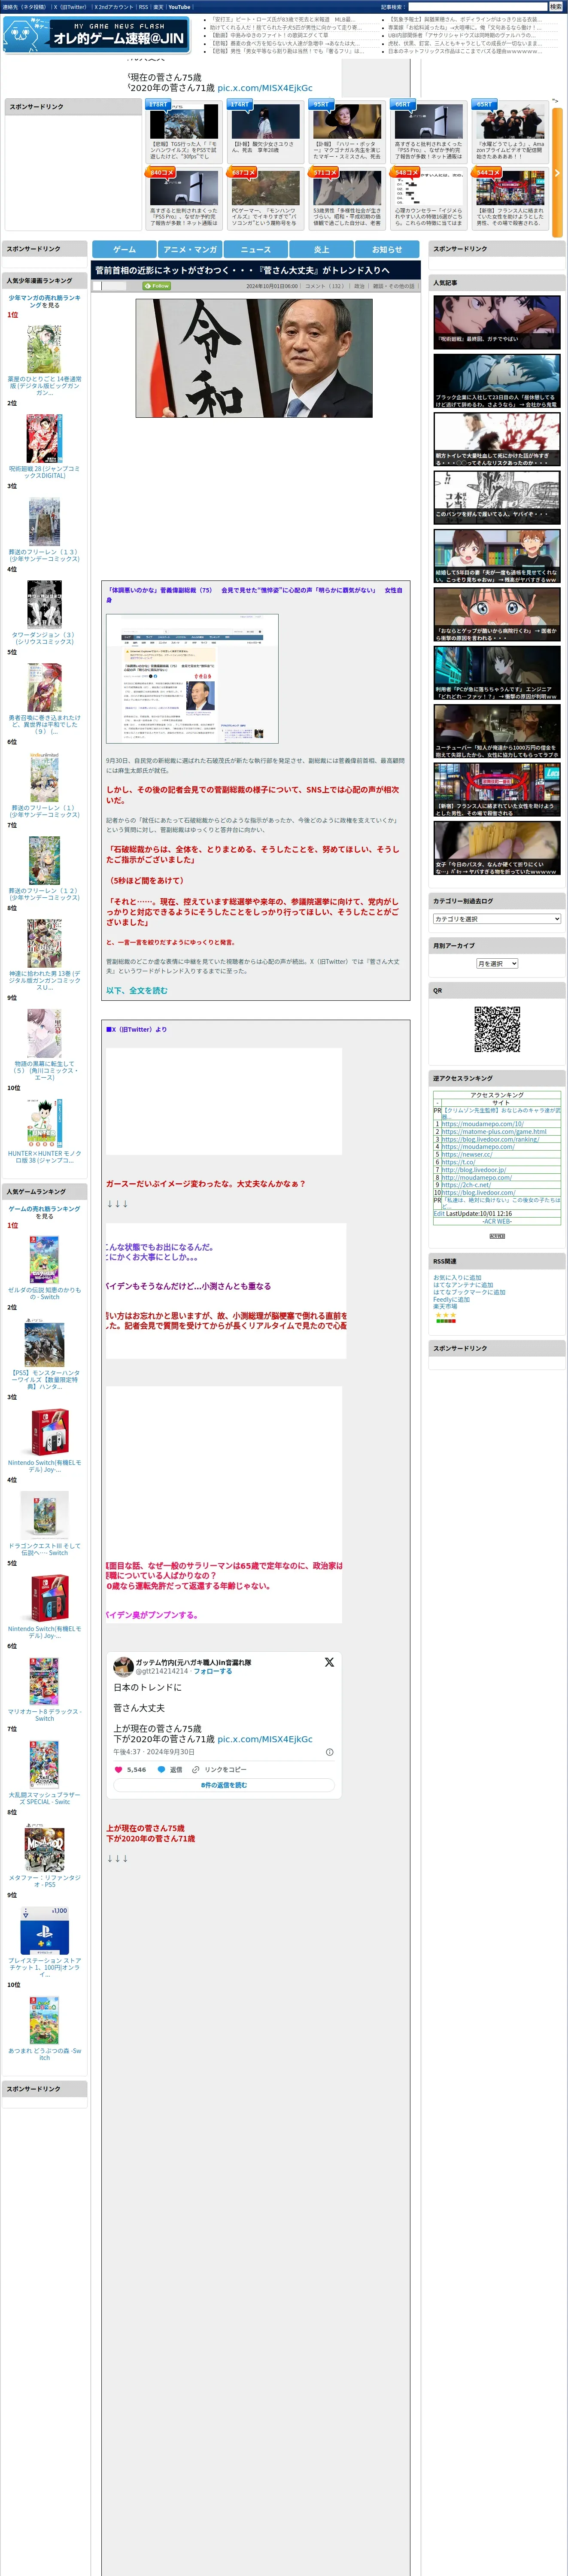Click the X logo on embedded tweet
Image resolution: width=568 pixels, height=2576 pixels.
click(x=329, y=1661)
